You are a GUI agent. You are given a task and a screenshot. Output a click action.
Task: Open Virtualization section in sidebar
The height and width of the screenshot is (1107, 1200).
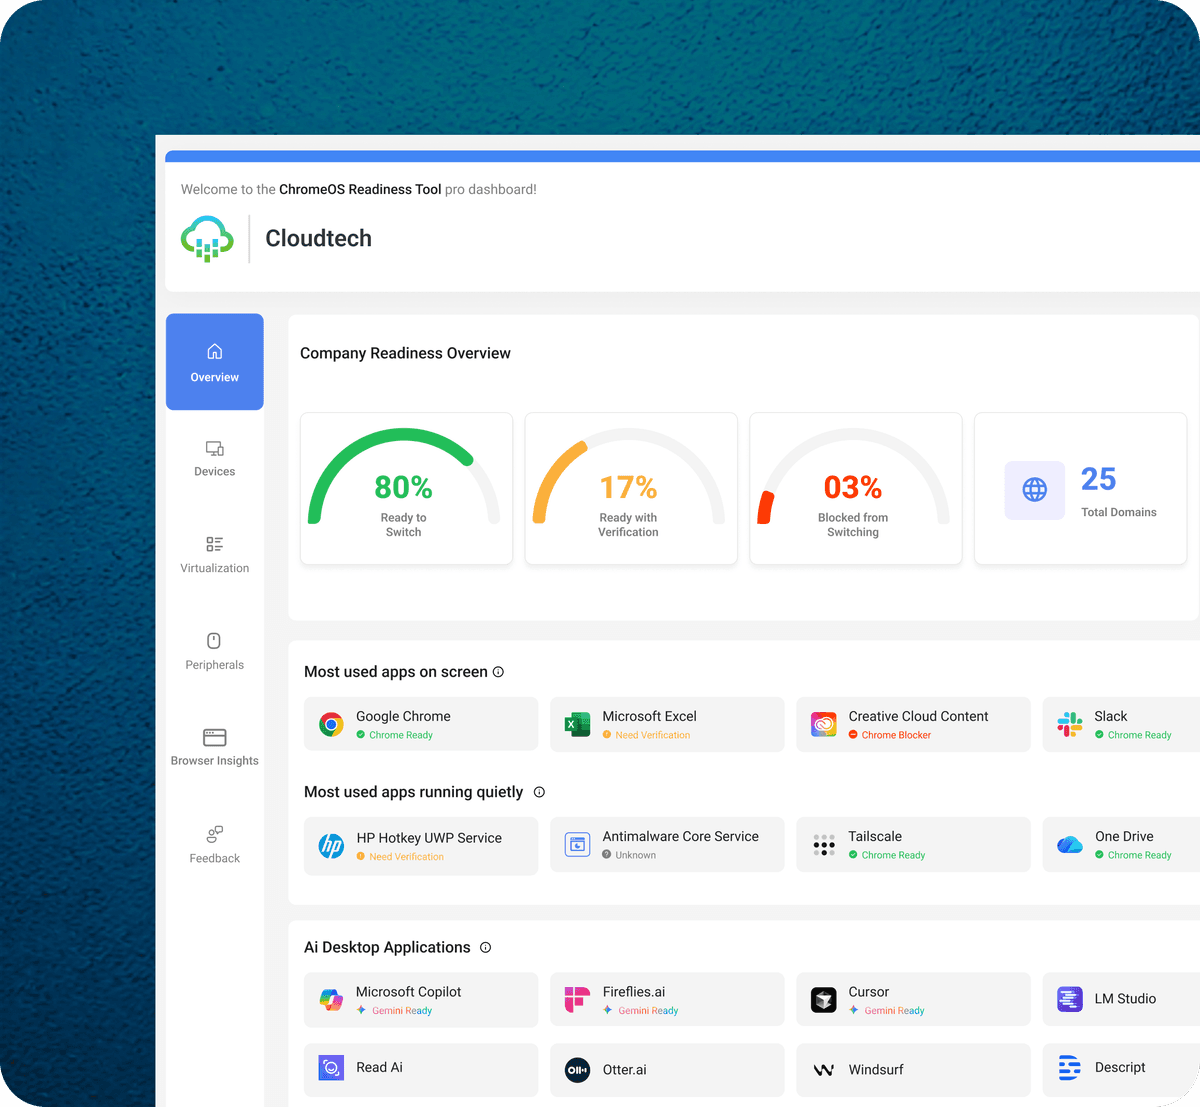(215, 555)
